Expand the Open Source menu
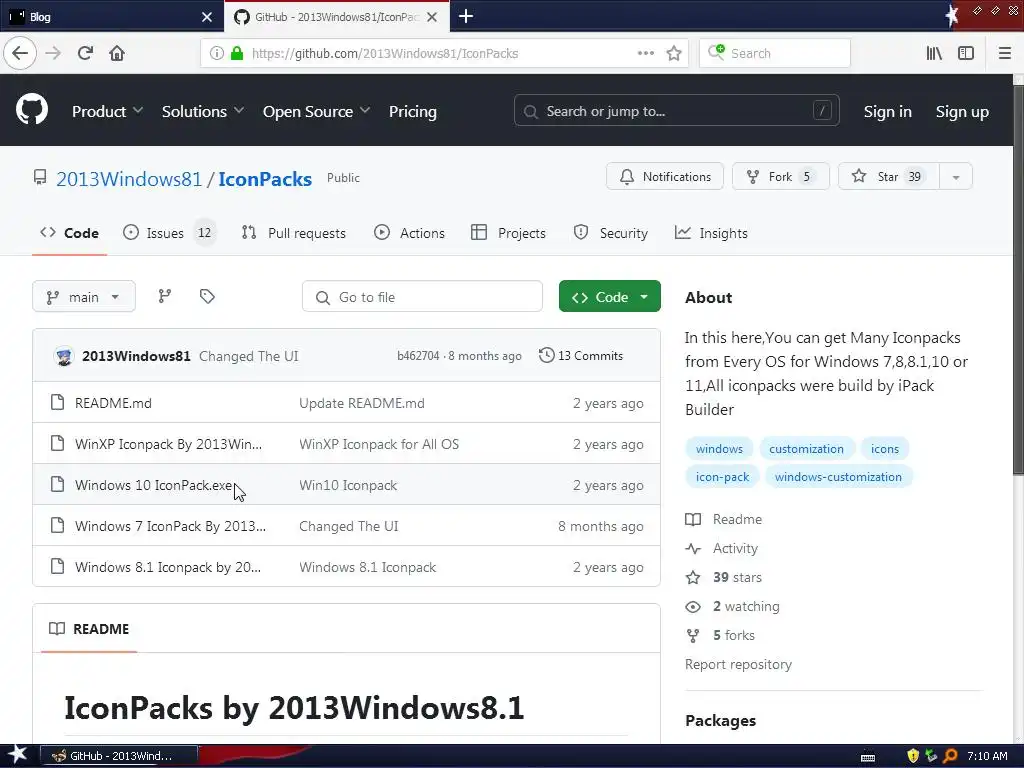1024x768 pixels. point(316,111)
